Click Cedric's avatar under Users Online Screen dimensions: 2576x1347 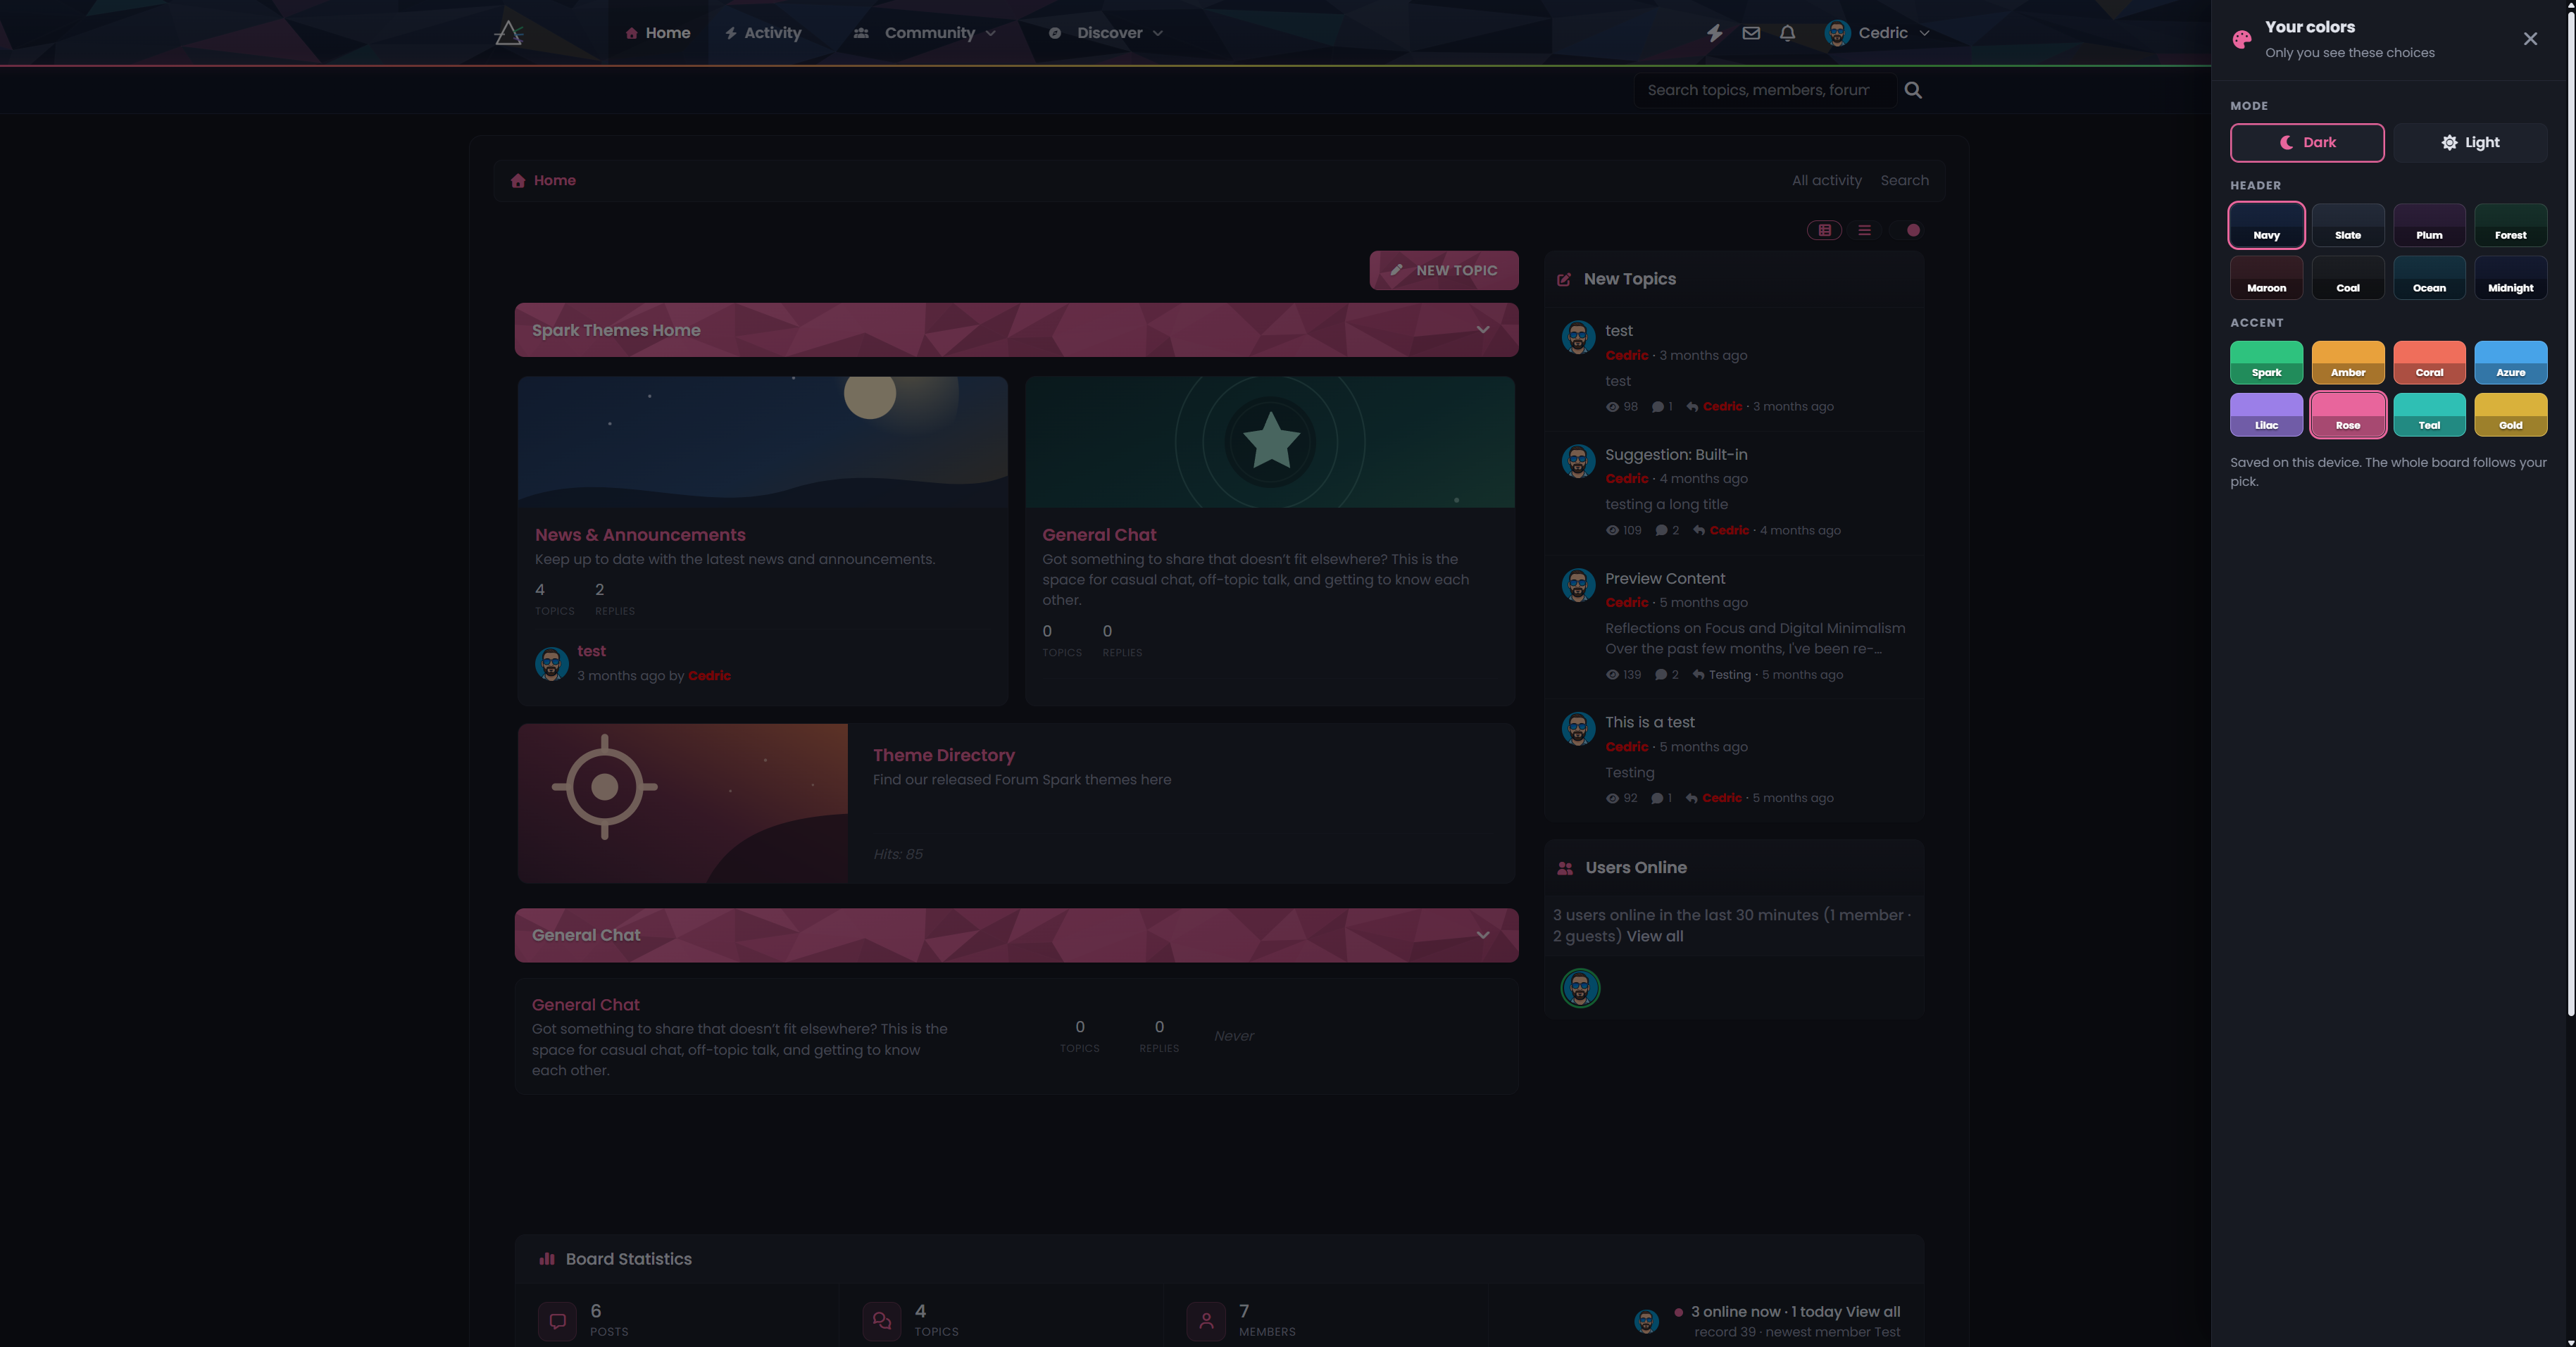pos(1580,988)
